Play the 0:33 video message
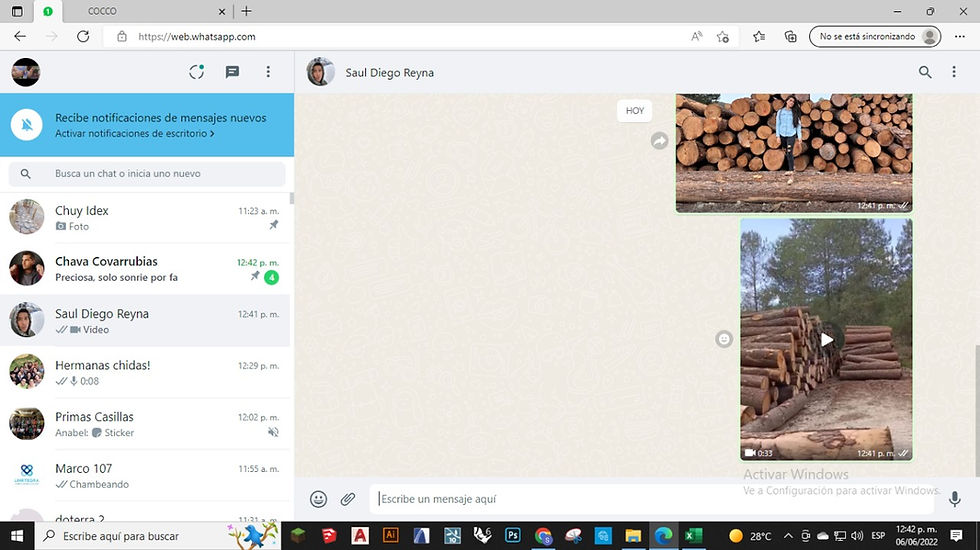This screenshot has height=550, width=980. tap(826, 339)
